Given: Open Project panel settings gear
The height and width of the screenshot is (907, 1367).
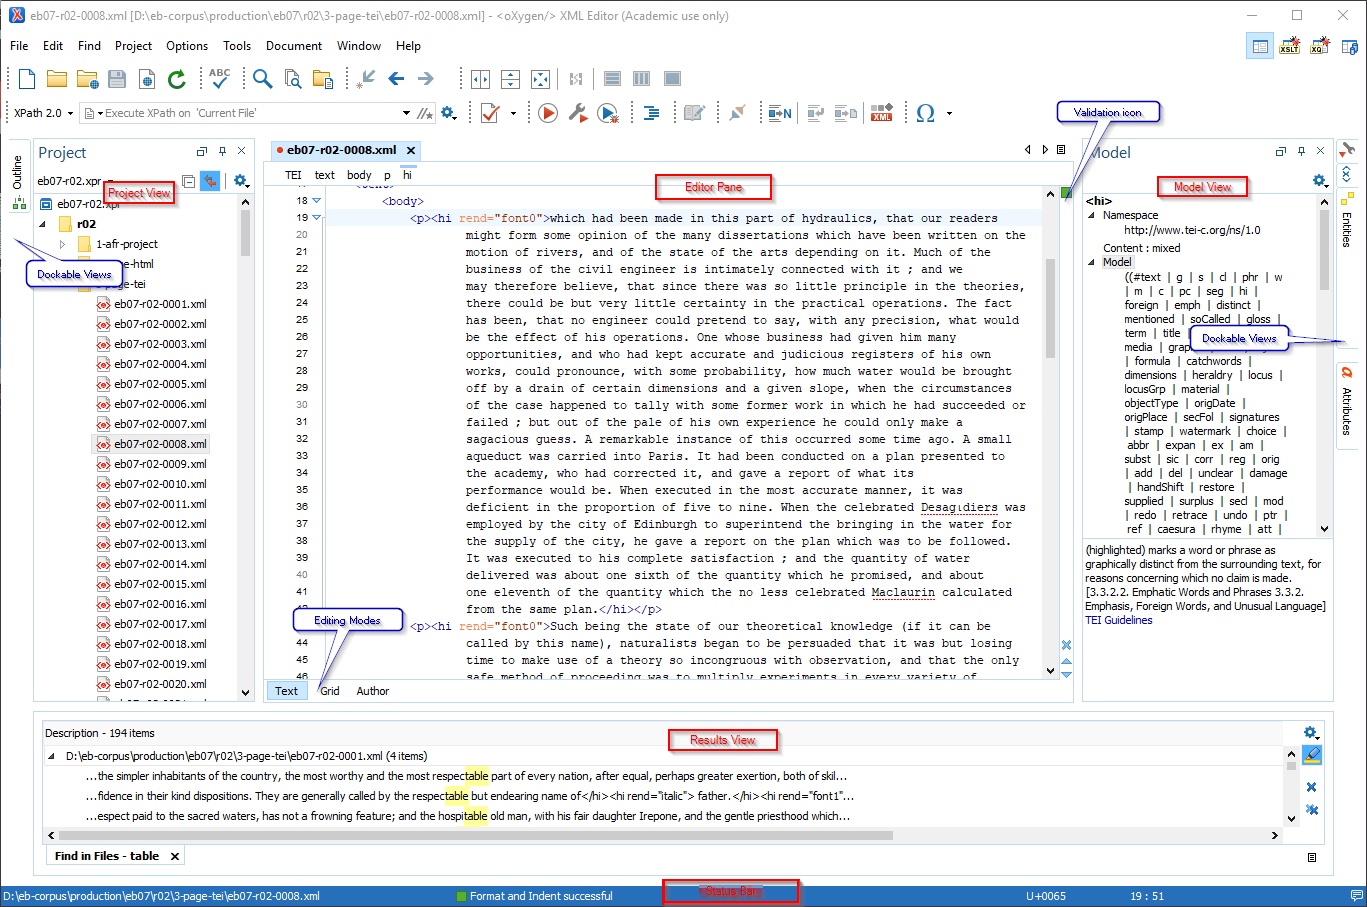Looking at the screenshot, I should point(240,181).
